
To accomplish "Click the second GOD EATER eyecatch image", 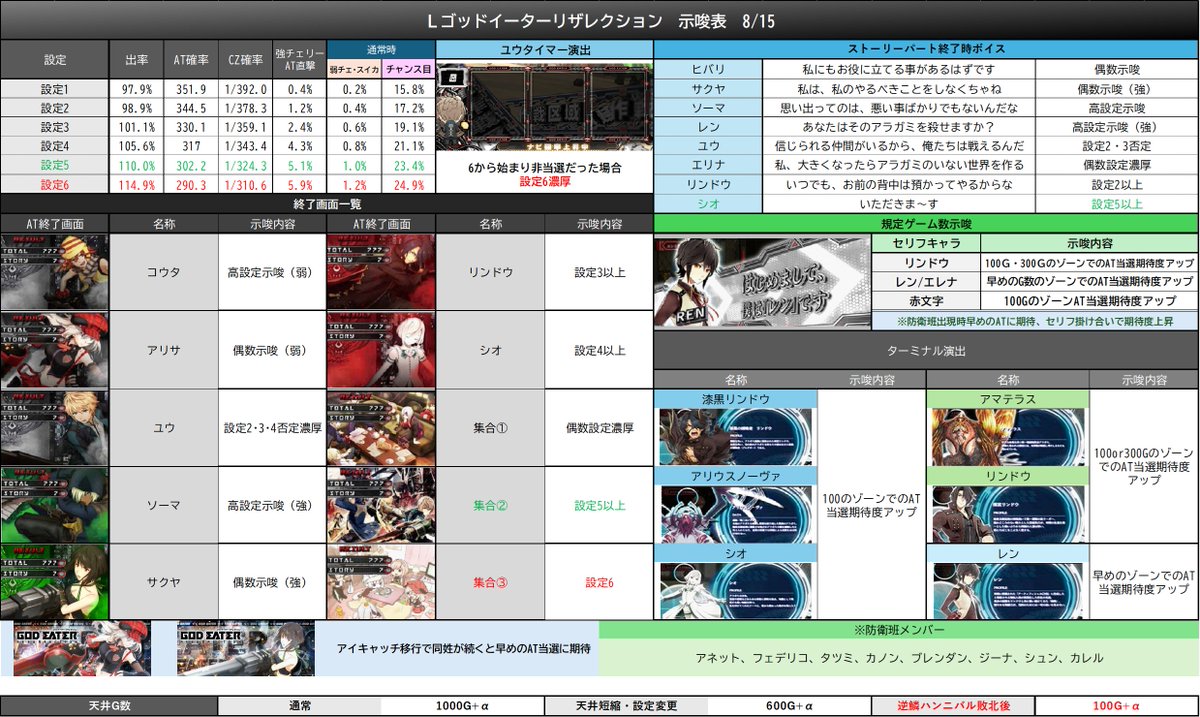I will click(246, 648).
